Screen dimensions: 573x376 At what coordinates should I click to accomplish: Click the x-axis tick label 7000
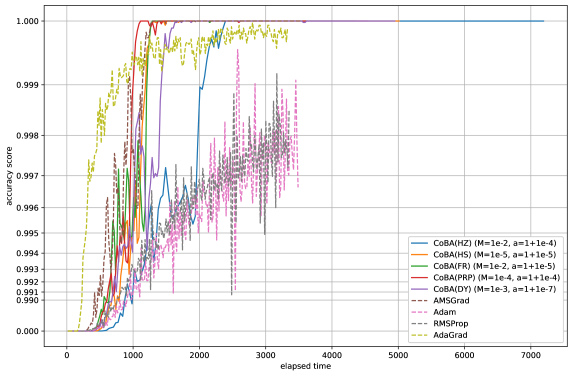[x=531, y=355]
